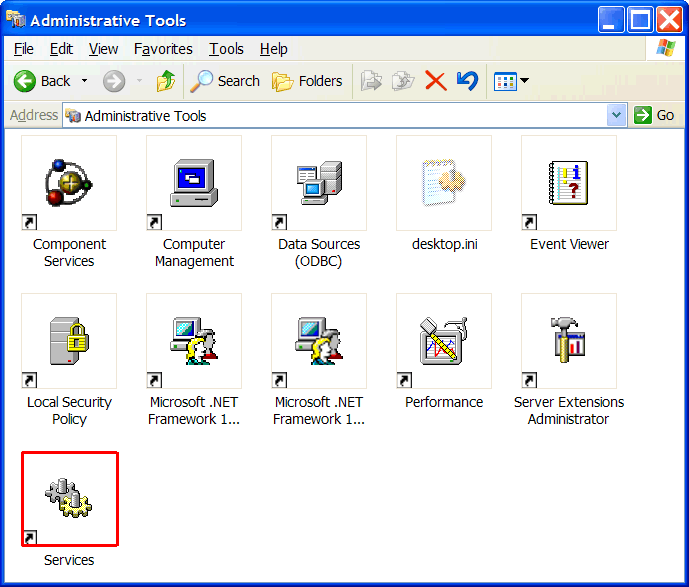Image resolution: width=689 pixels, height=587 pixels.
Task: Open the Edit menu
Action: coord(61,49)
